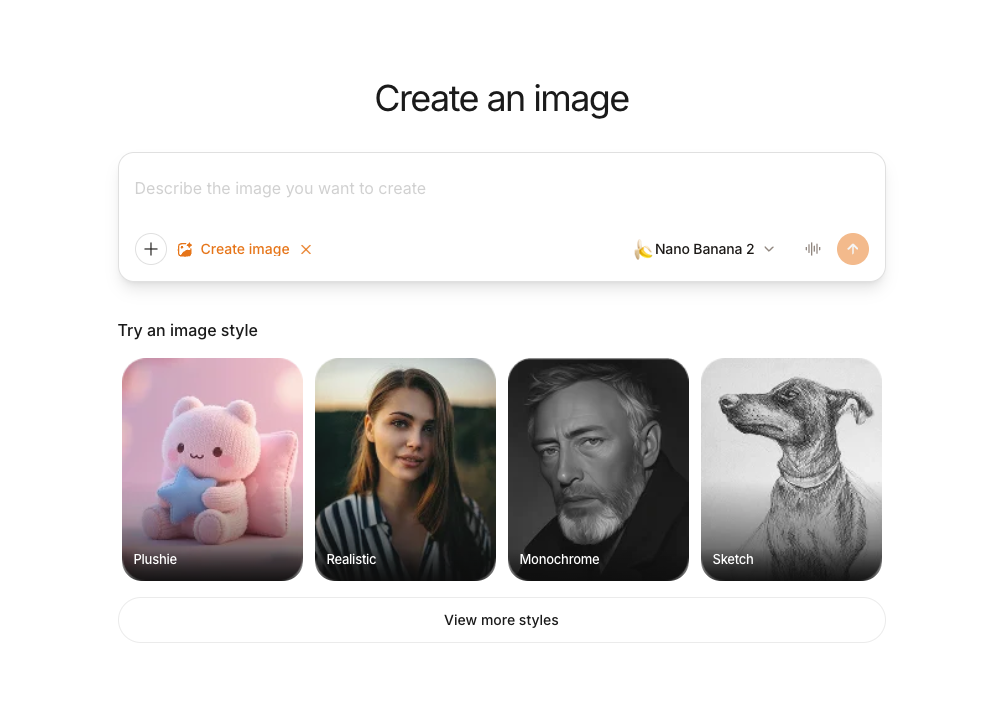Image resolution: width=992 pixels, height=712 pixels.
Task: Click the audio visualizer icon near submit
Action: pyautogui.click(x=812, y=249)
